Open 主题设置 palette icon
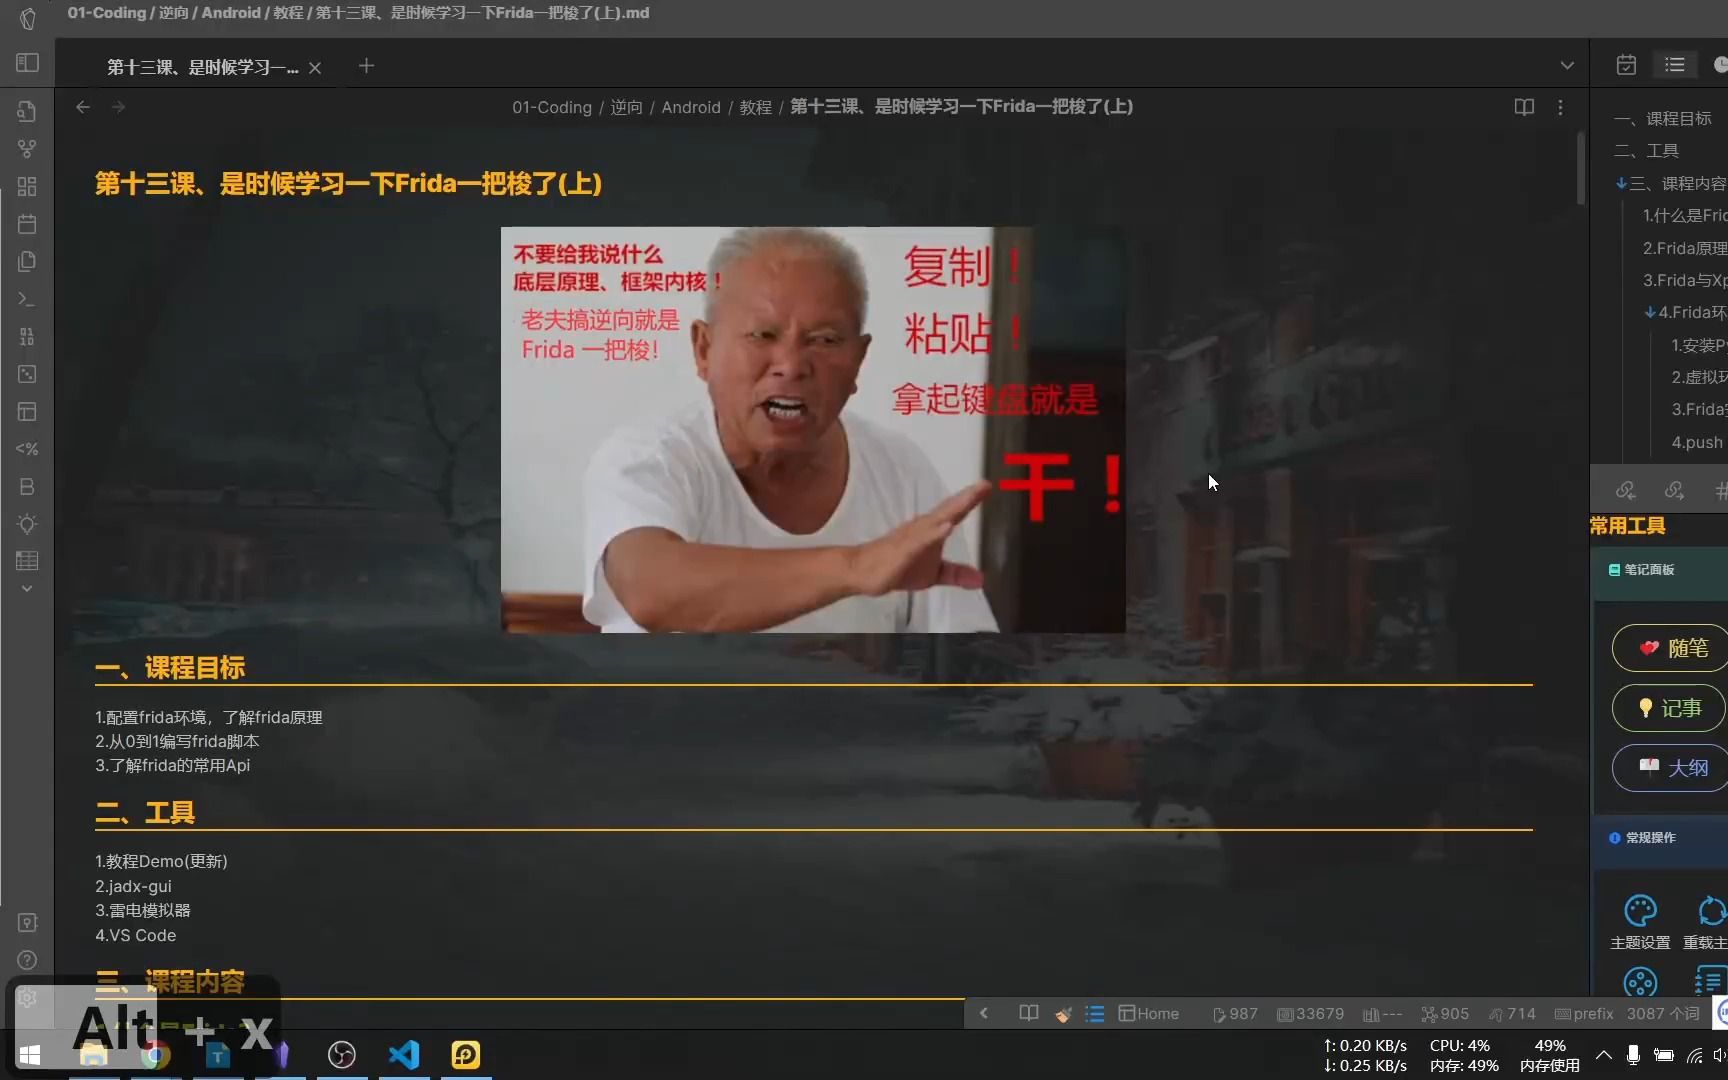 pyautogui.click(x=1640, y=911)
